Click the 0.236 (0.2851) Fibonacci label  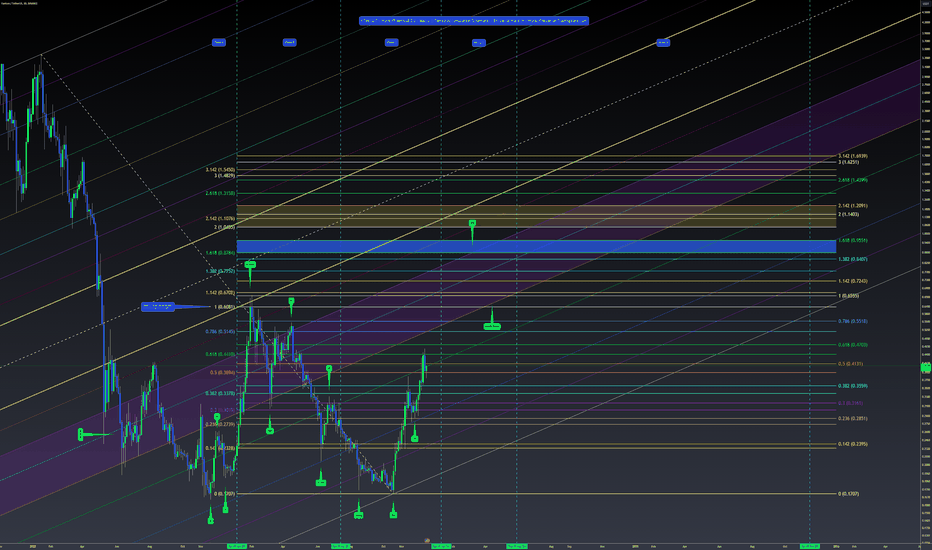click(x=852, y=419)
